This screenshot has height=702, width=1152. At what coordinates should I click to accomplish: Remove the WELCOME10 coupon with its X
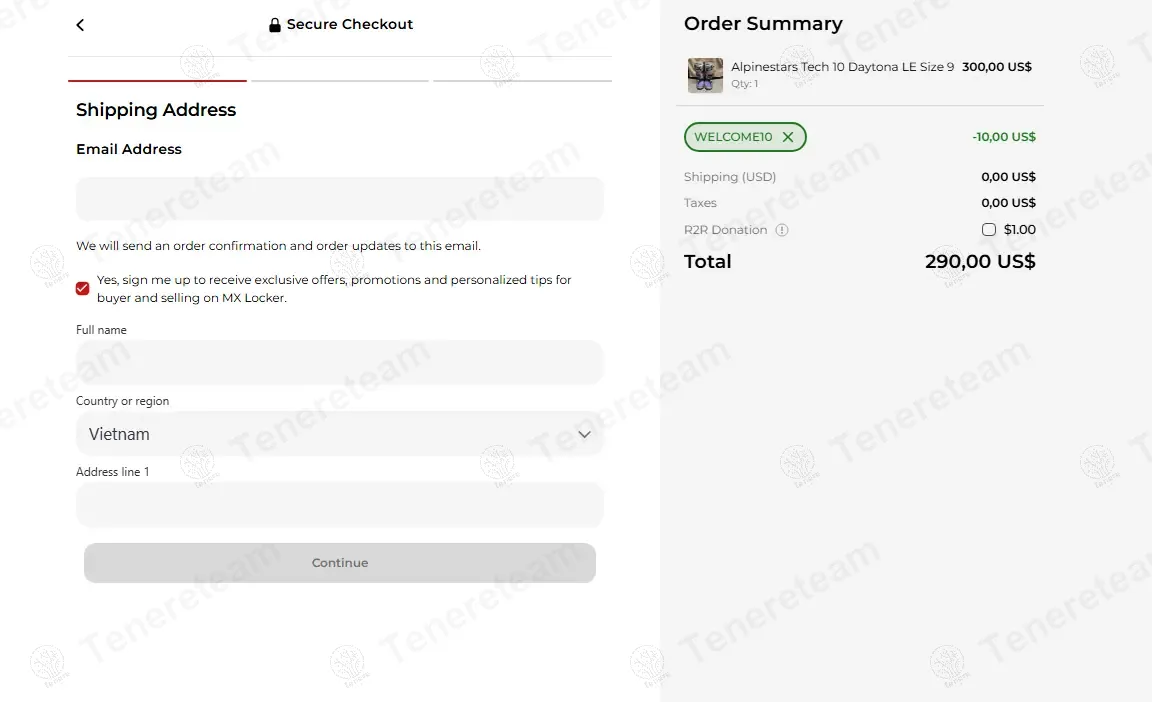point(788,137)
